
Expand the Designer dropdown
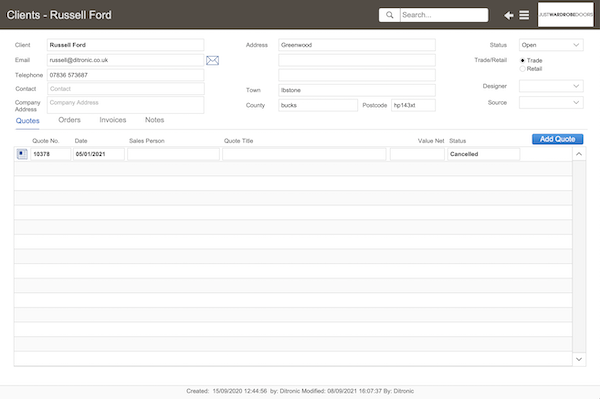click(551, 86)
